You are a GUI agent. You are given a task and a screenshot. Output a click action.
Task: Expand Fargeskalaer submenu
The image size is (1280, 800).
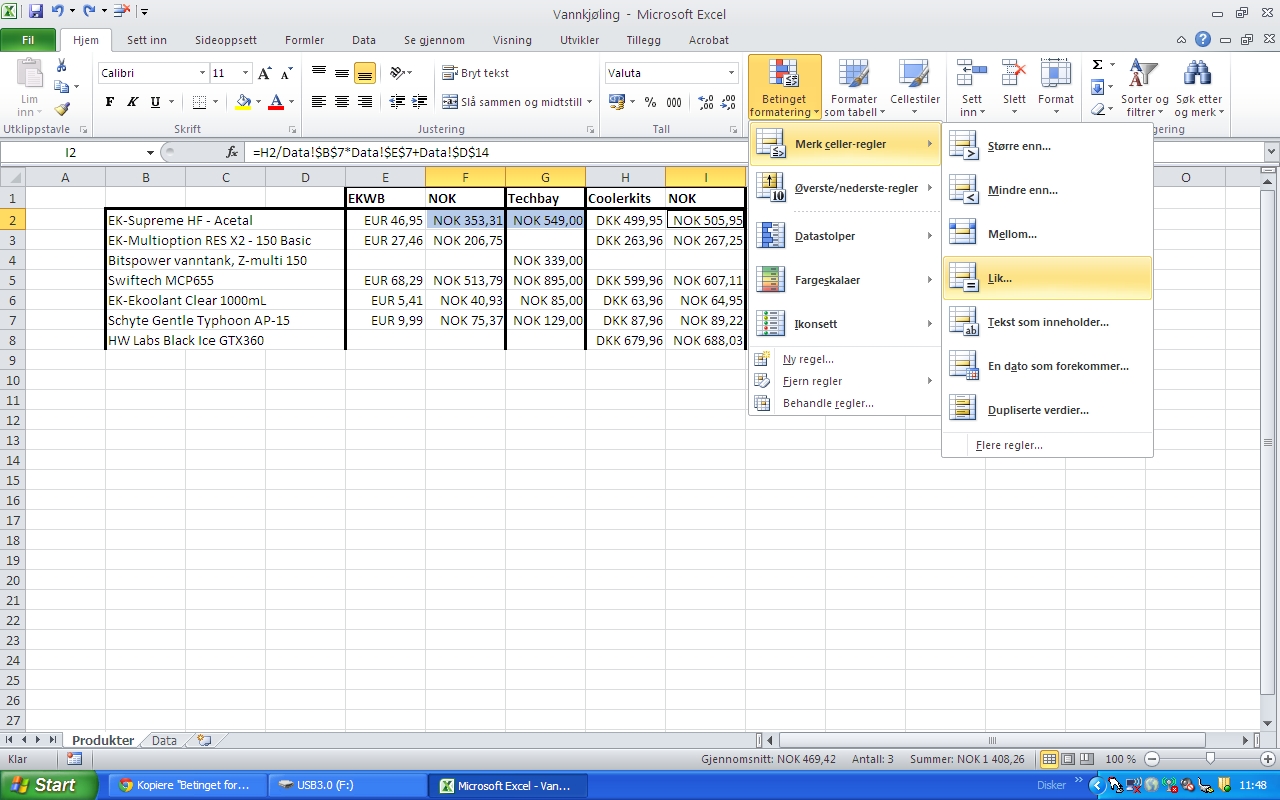tap(845, 280)
